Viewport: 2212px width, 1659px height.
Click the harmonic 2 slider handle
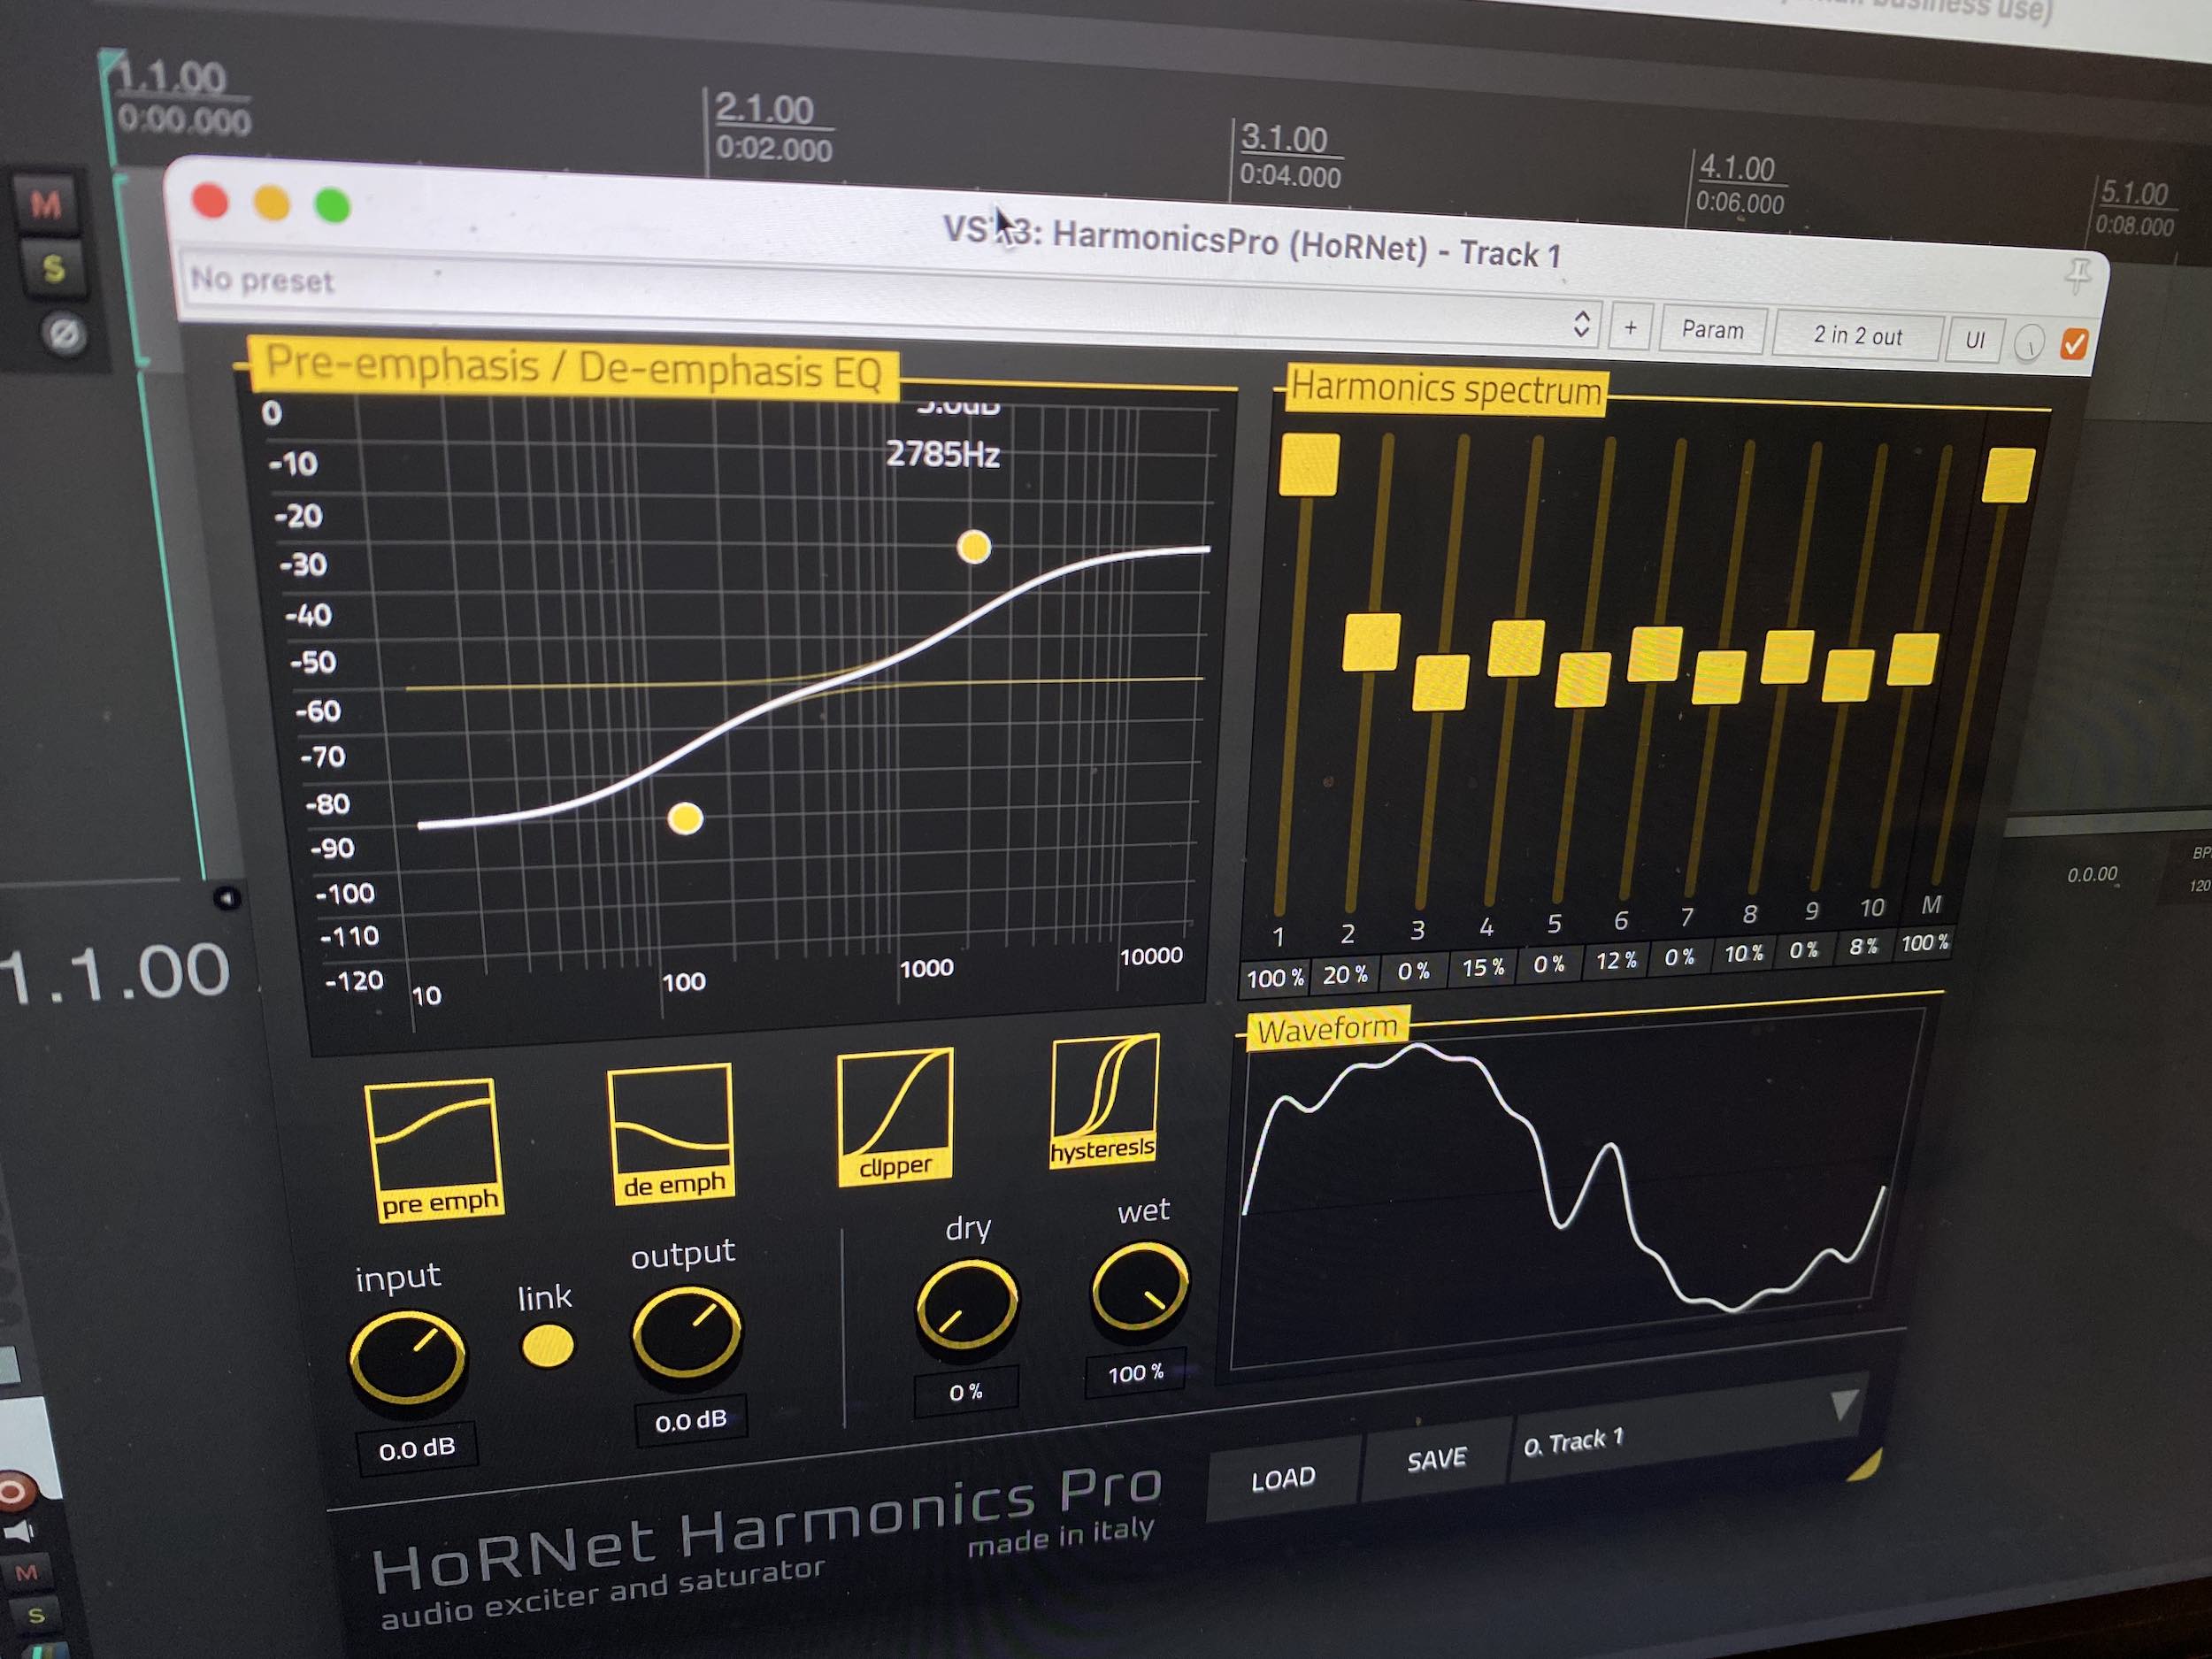pyautogui.click(x=1371, y=642)
